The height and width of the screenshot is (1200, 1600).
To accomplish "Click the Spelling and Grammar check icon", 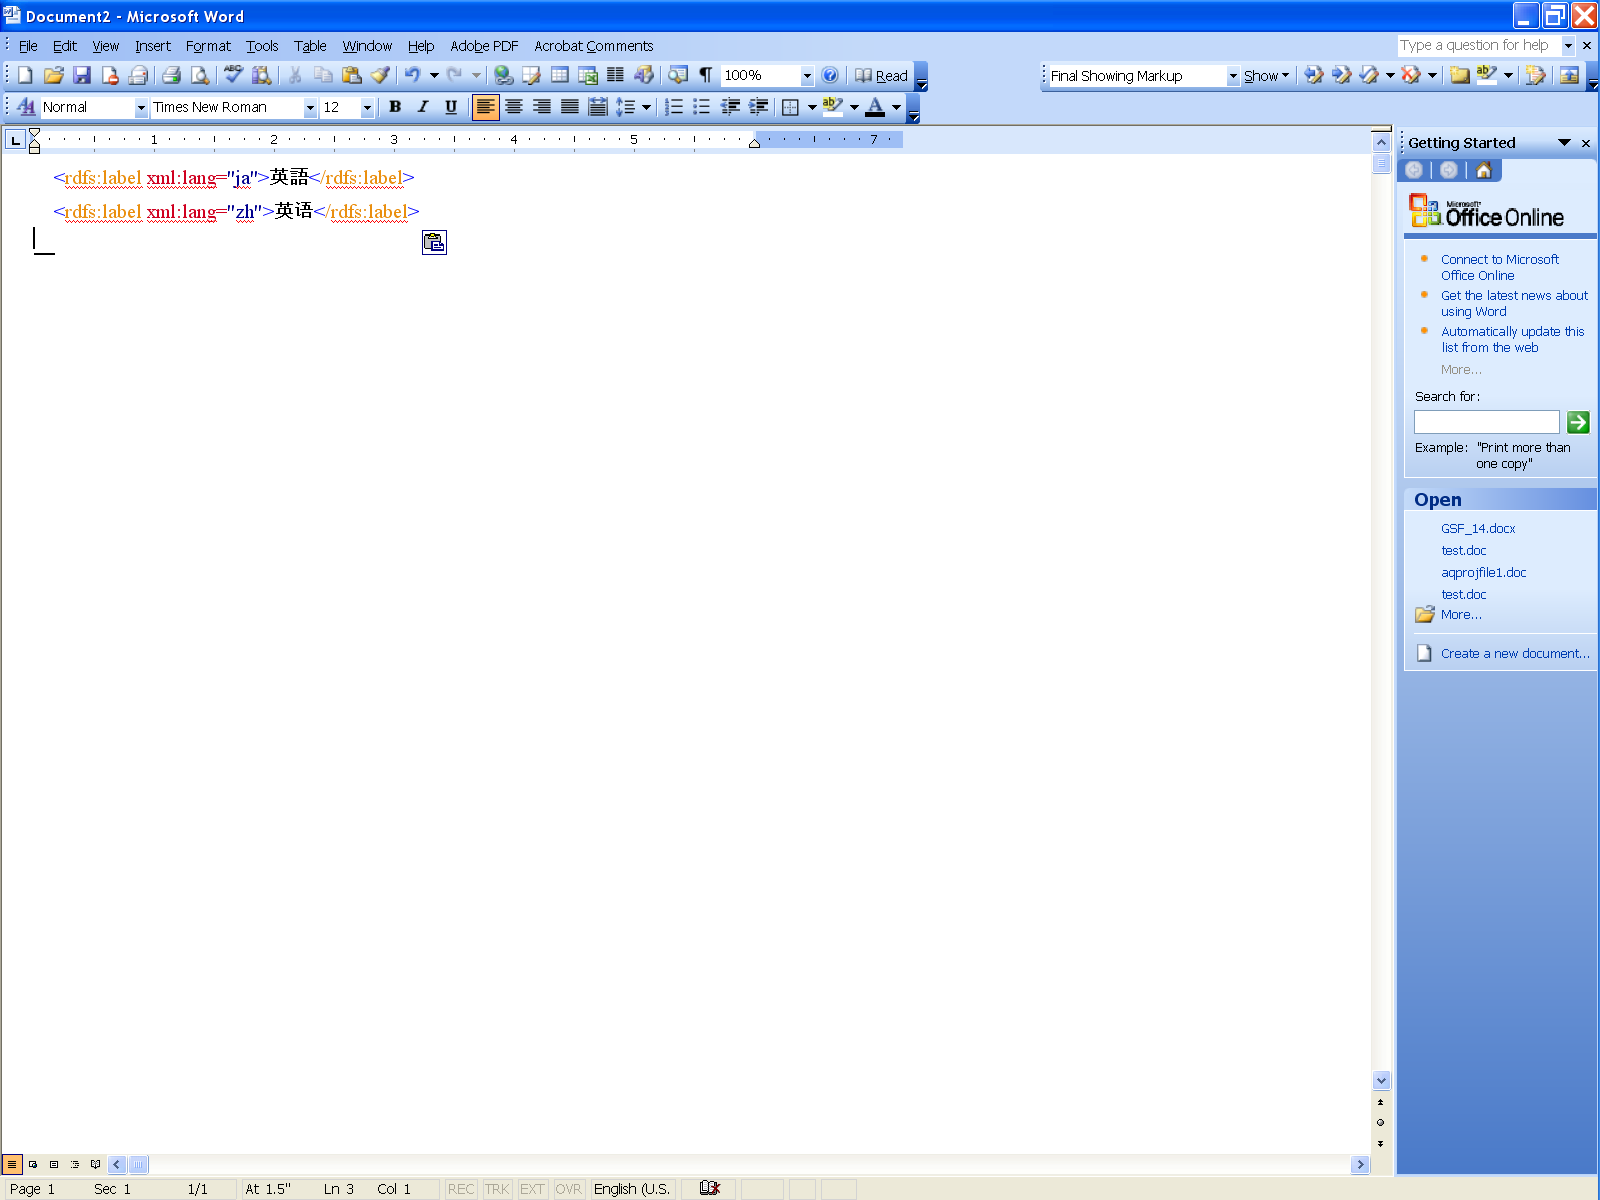I will 233,75.
